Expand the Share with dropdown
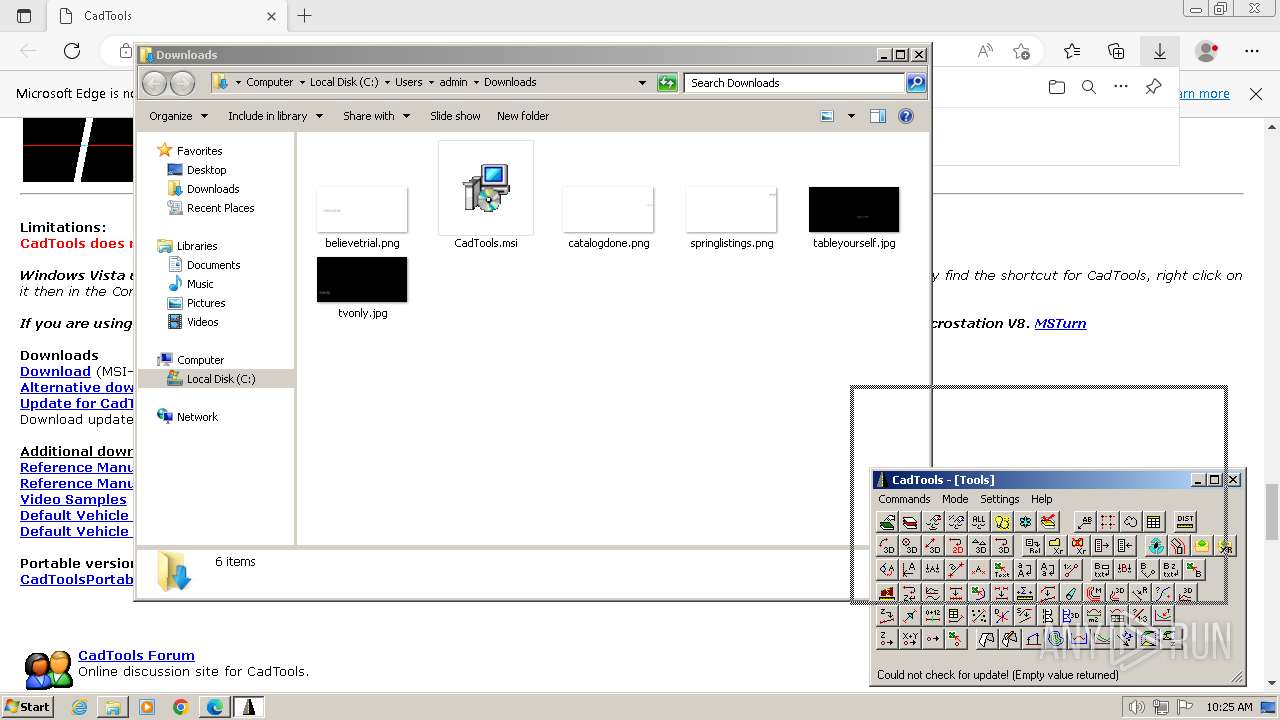 click(376, 116)
